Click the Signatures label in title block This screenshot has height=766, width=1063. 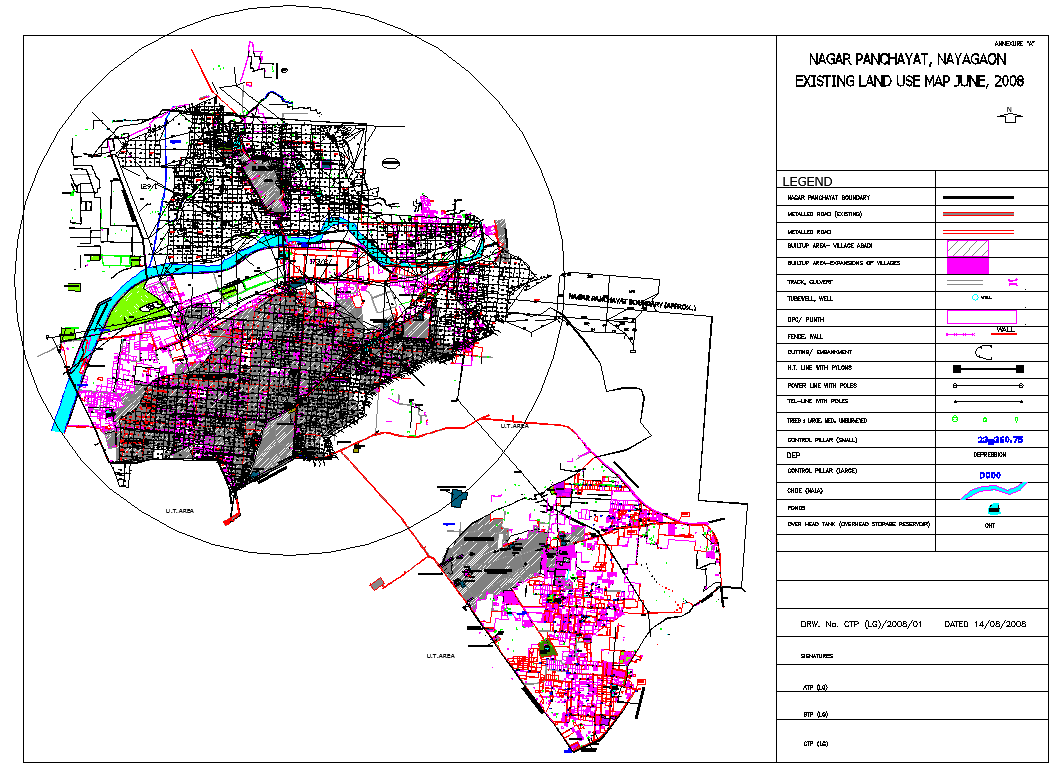pyautogui.click(x=819, y=656)
